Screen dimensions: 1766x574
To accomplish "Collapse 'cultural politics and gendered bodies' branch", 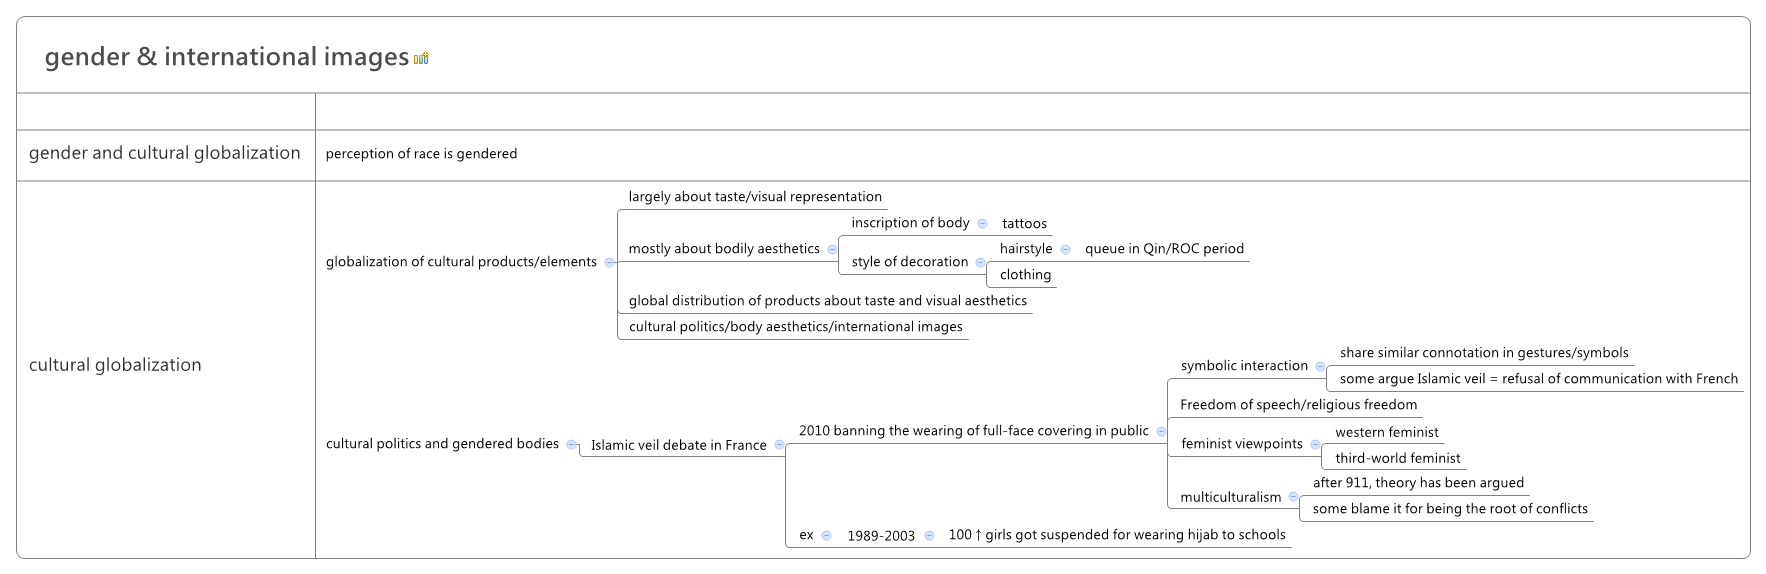I will (x=571, y=444).
